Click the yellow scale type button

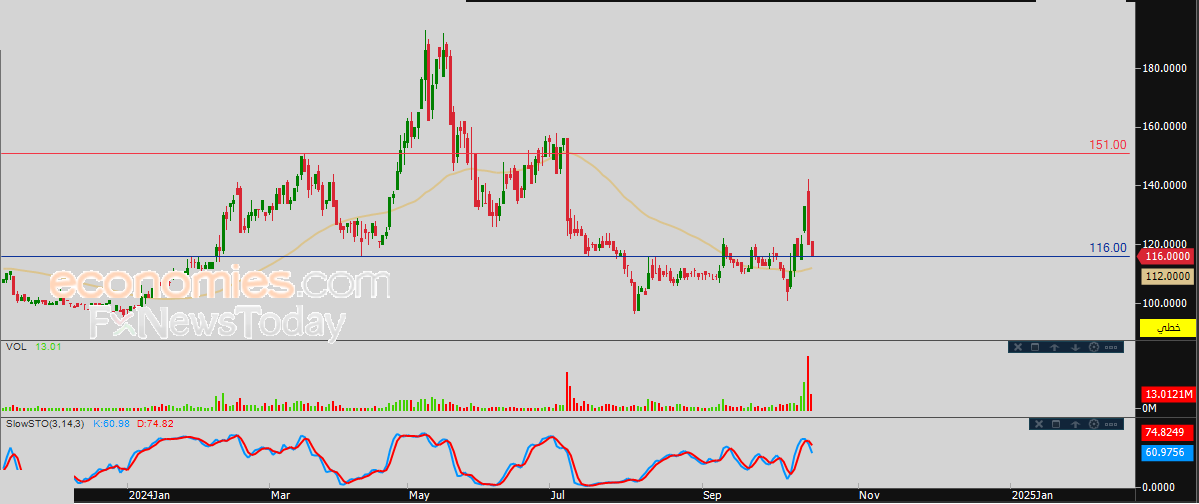click(x=1167, y=327)
